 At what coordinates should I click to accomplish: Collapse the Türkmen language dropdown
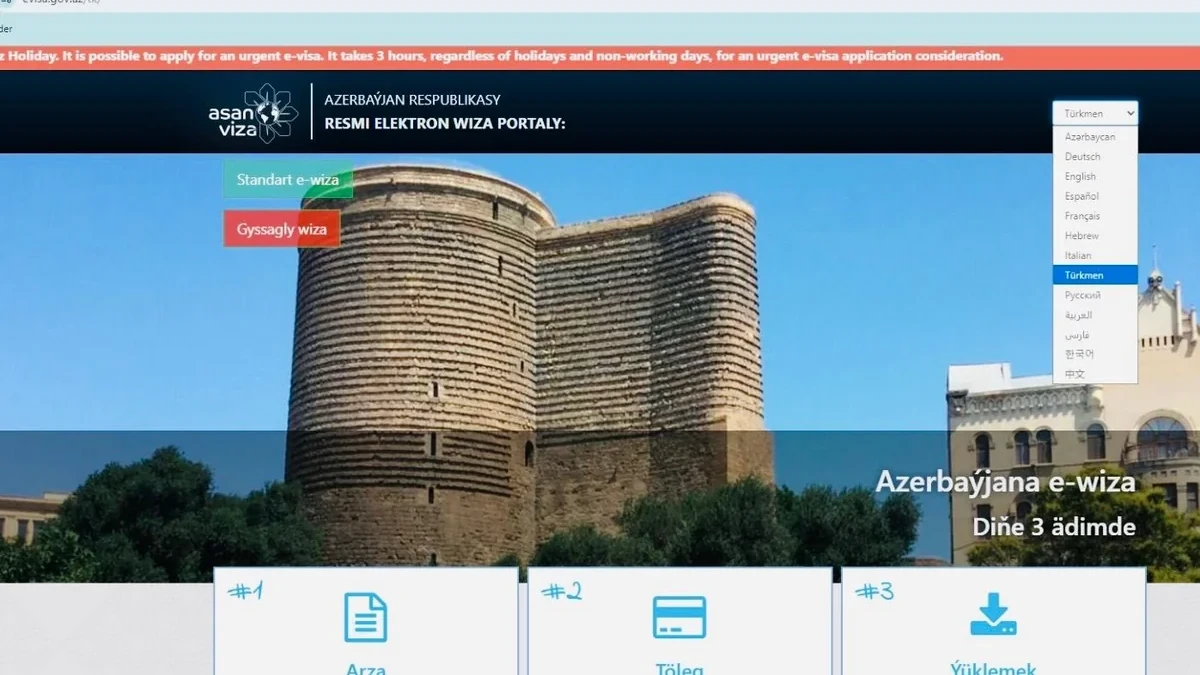click(x=1094, y=113)
